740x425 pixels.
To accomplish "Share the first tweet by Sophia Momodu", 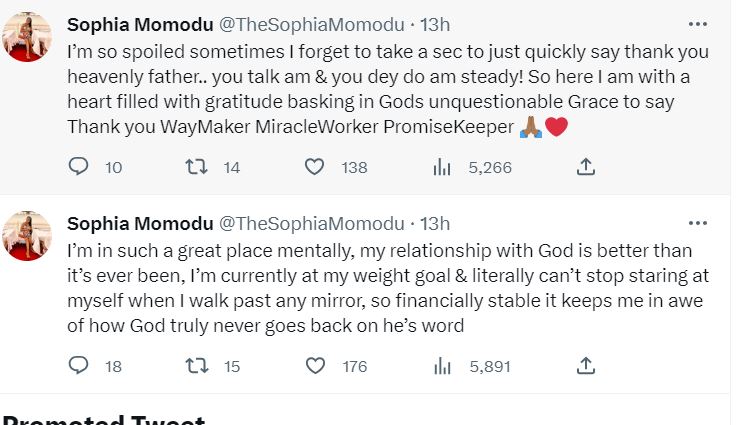I will point(587,168).
